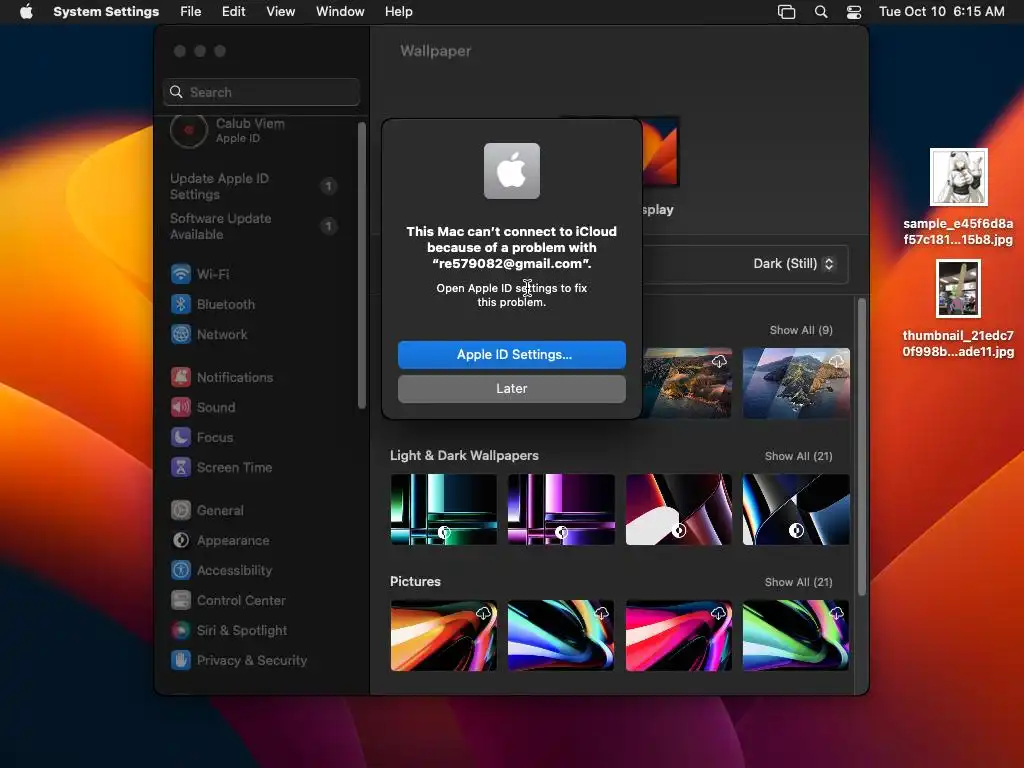The width and height of the screenshot is (1024, 768).
Task: Open Privacy & Security settings icon
Action: pos(181,661)
